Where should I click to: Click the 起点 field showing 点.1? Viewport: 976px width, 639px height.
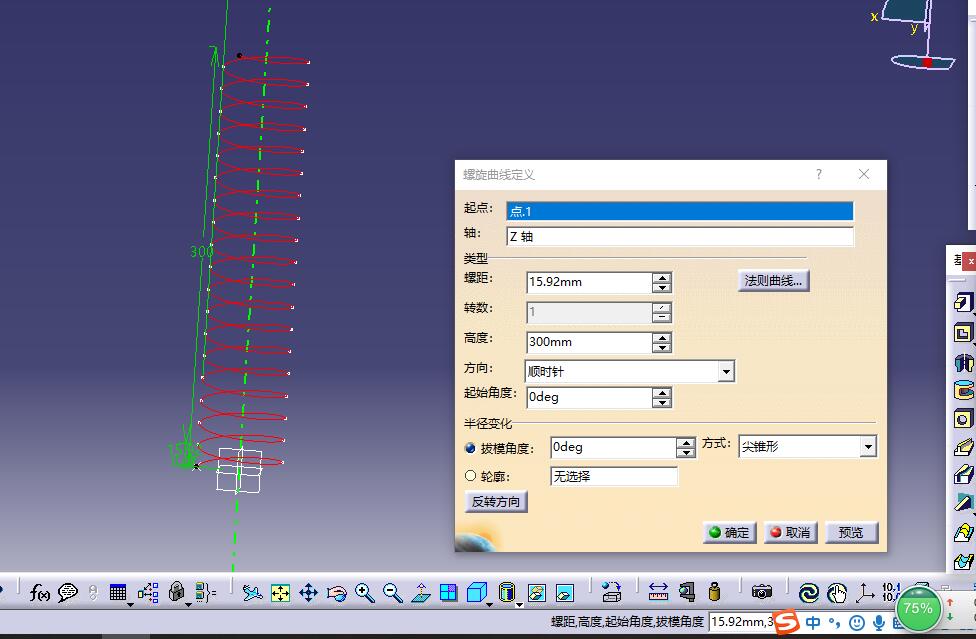click(x=680, y=211)
